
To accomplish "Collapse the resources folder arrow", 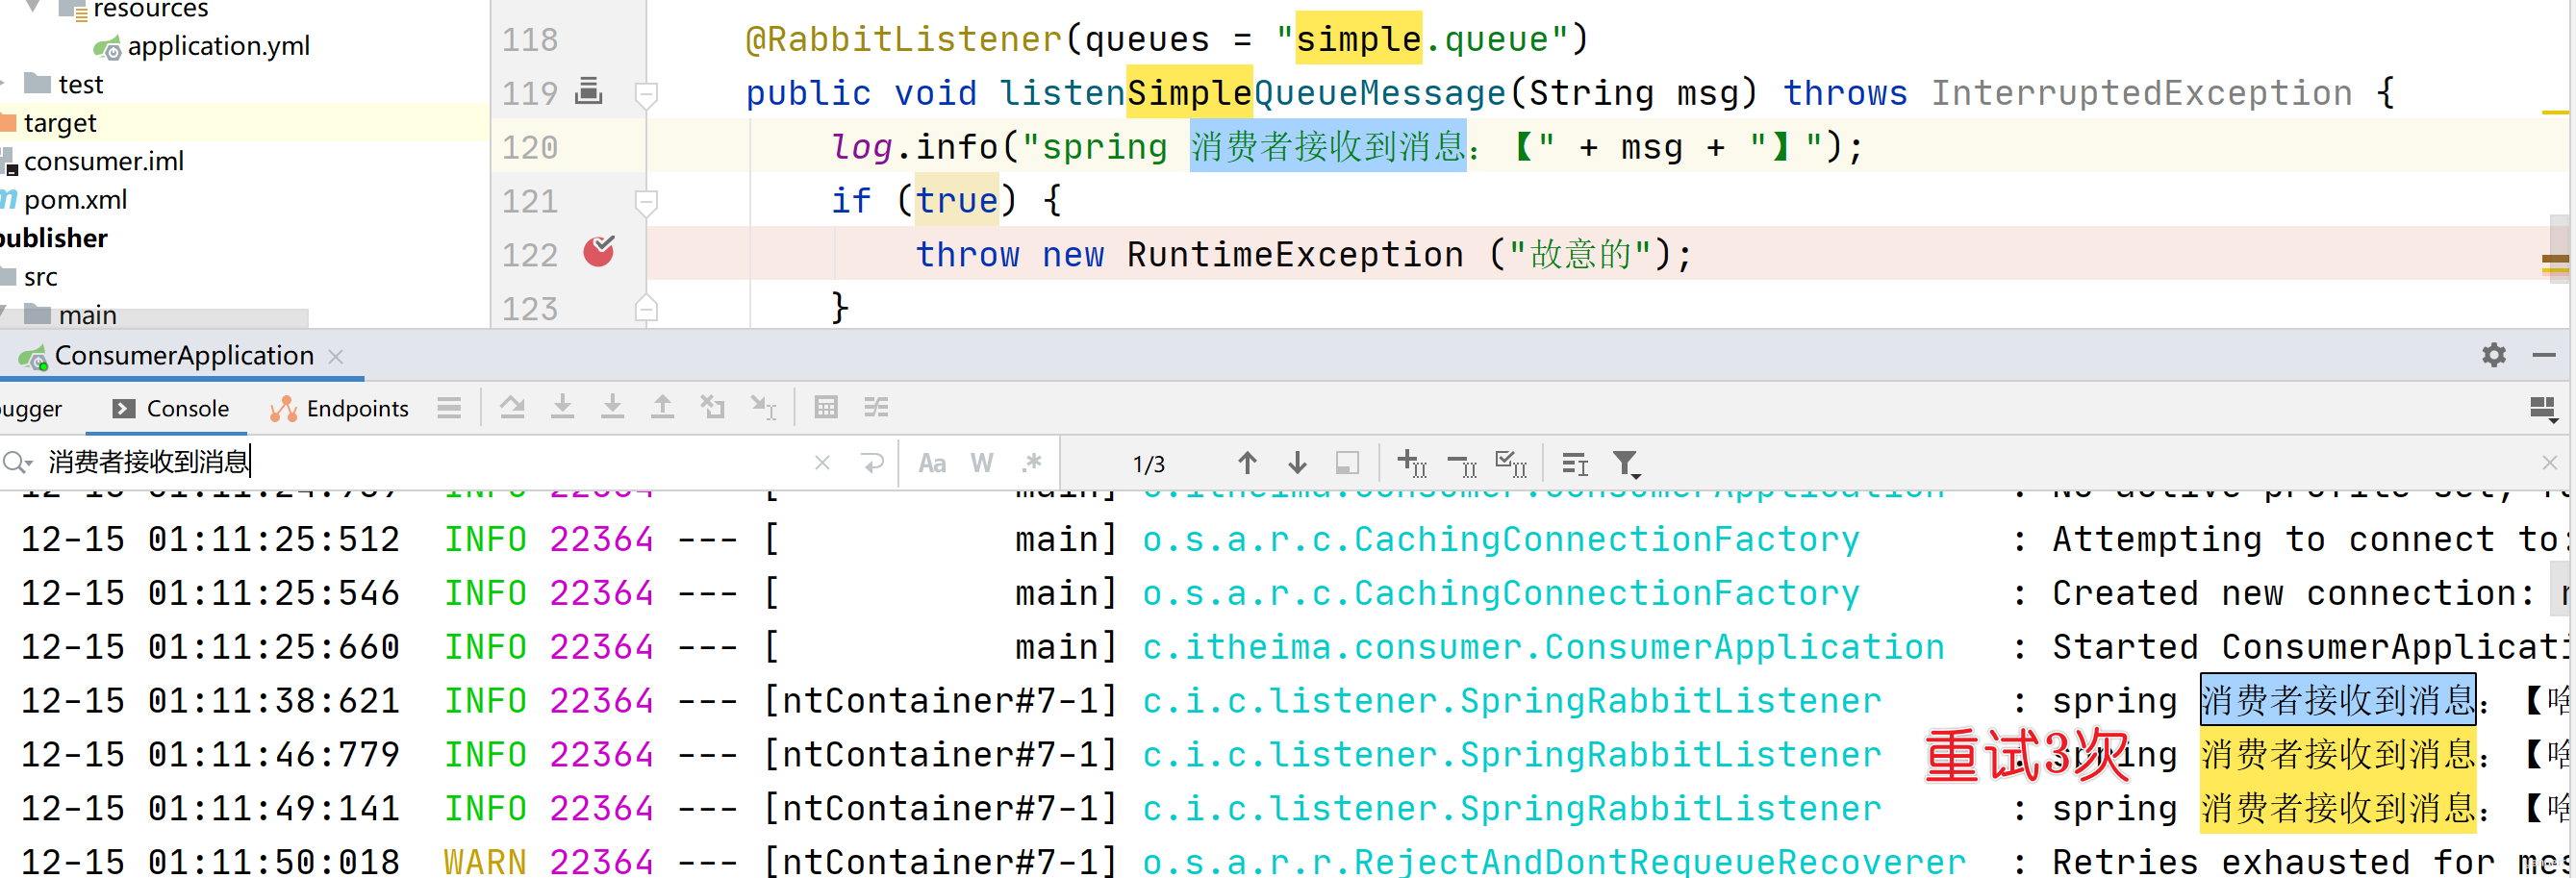I will point(33,7).
